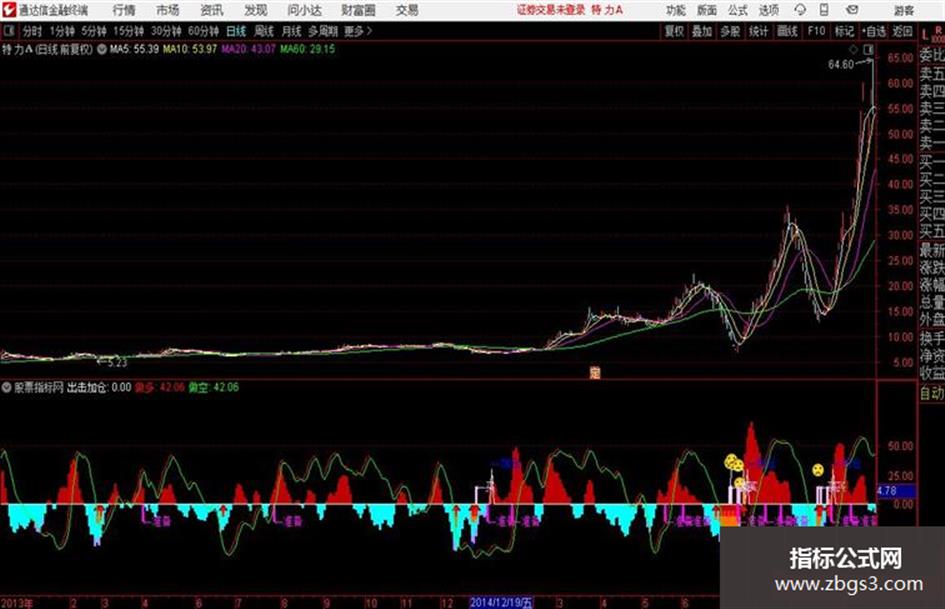Click the mobile phone icon
The height and width of the screenshot is (609, 945).
click(x=824, y=10)
